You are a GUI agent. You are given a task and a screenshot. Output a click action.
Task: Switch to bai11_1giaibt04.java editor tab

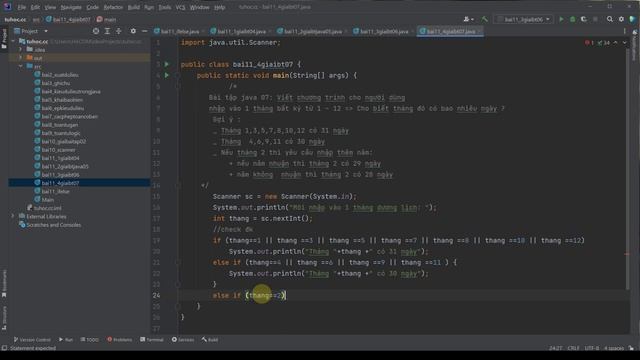tap(241, 31)
